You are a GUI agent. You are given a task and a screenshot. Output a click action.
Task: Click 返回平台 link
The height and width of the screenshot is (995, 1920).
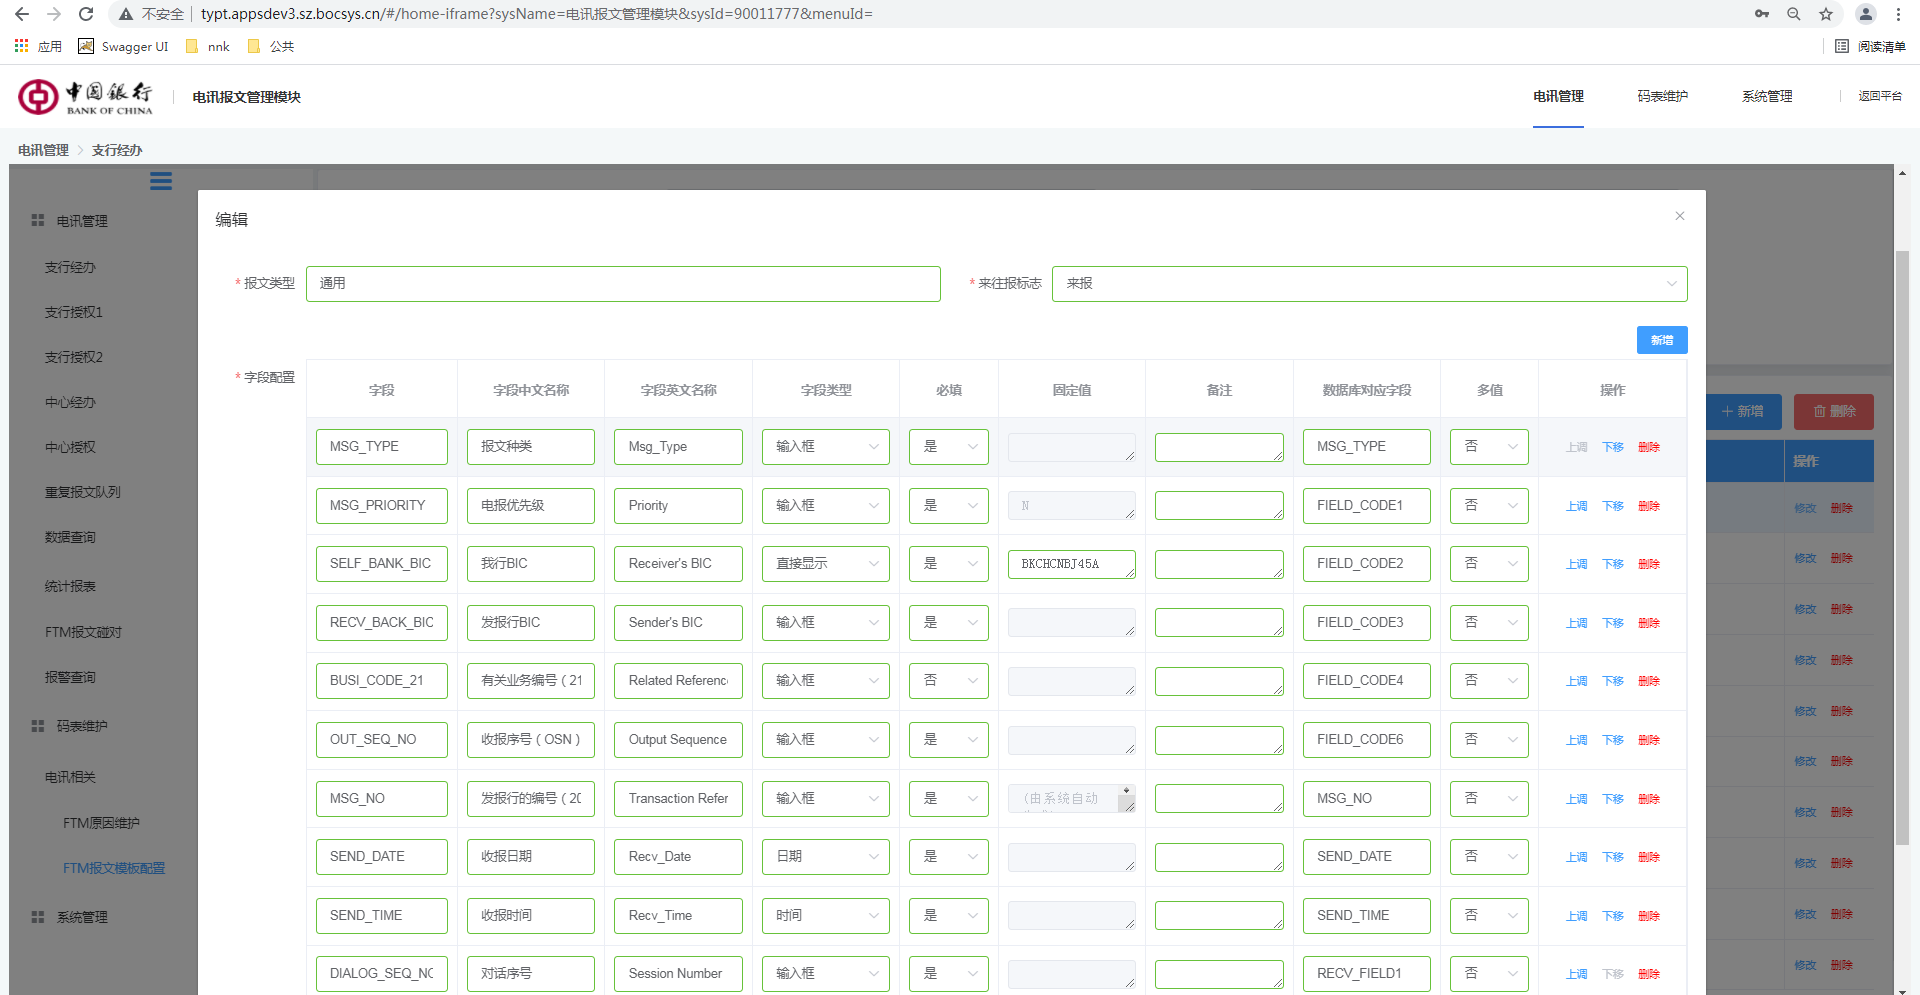(1880, 96)
